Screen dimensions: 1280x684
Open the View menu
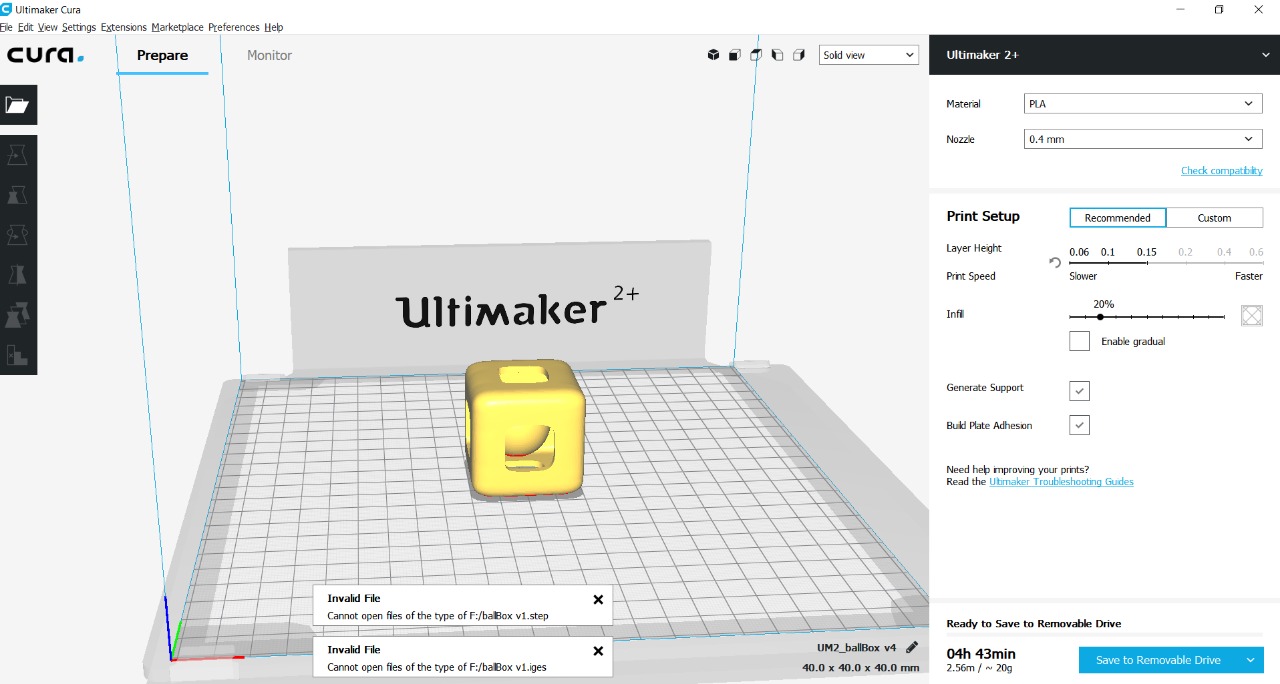coord(47,27)
